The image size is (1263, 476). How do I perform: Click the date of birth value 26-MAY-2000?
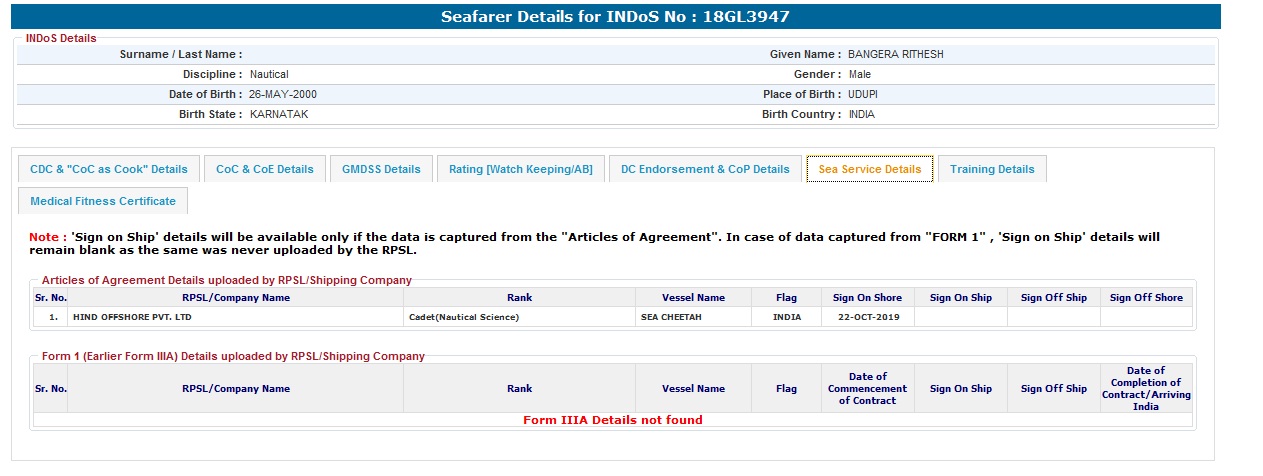(283, 94)
